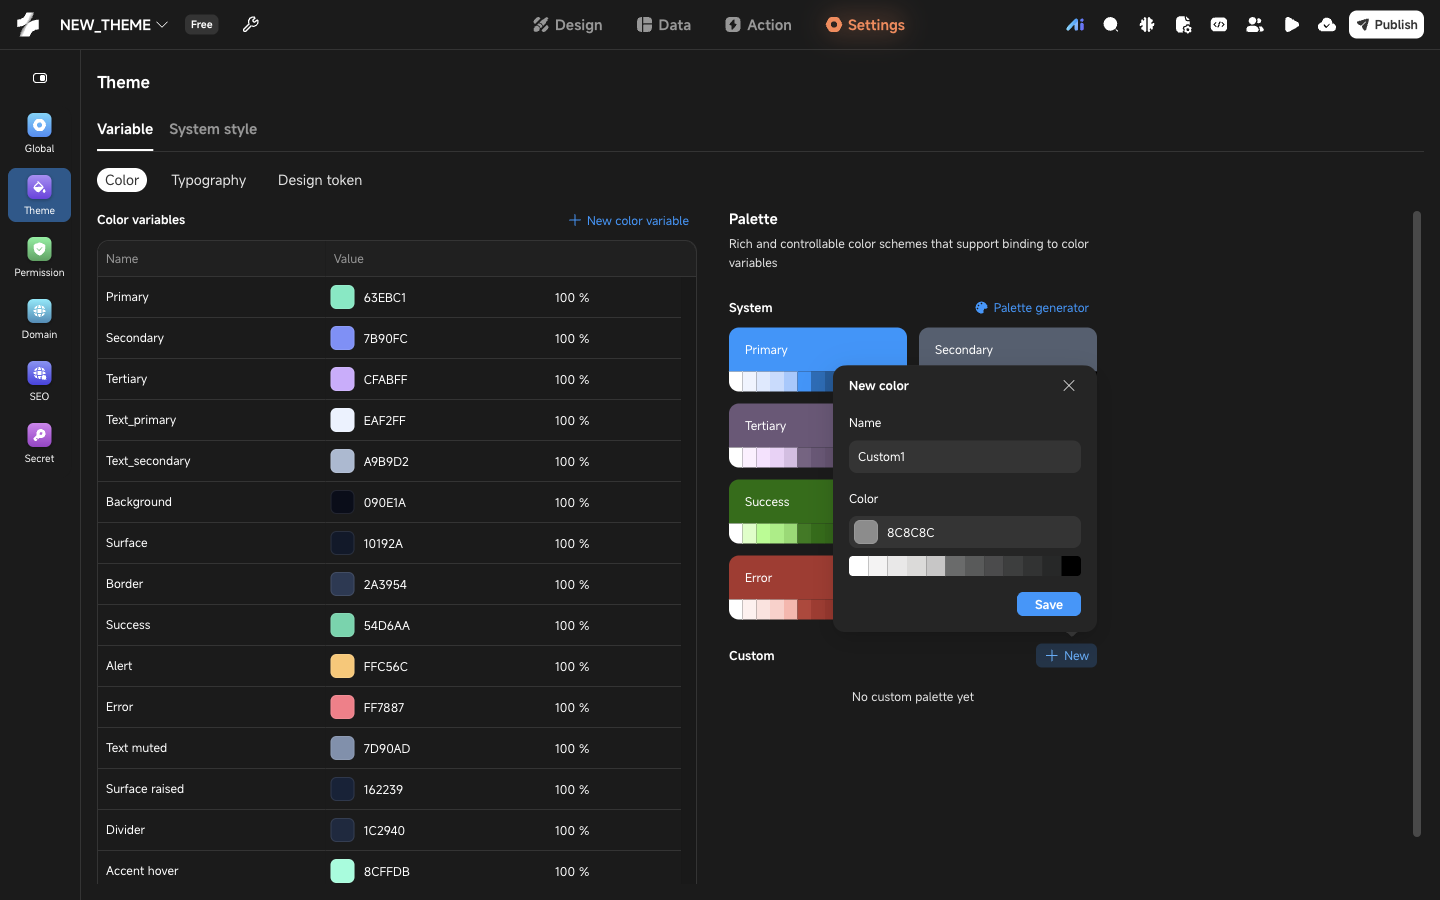Click New color variable link
The image size is (1440, 900).
pos(629,221)
